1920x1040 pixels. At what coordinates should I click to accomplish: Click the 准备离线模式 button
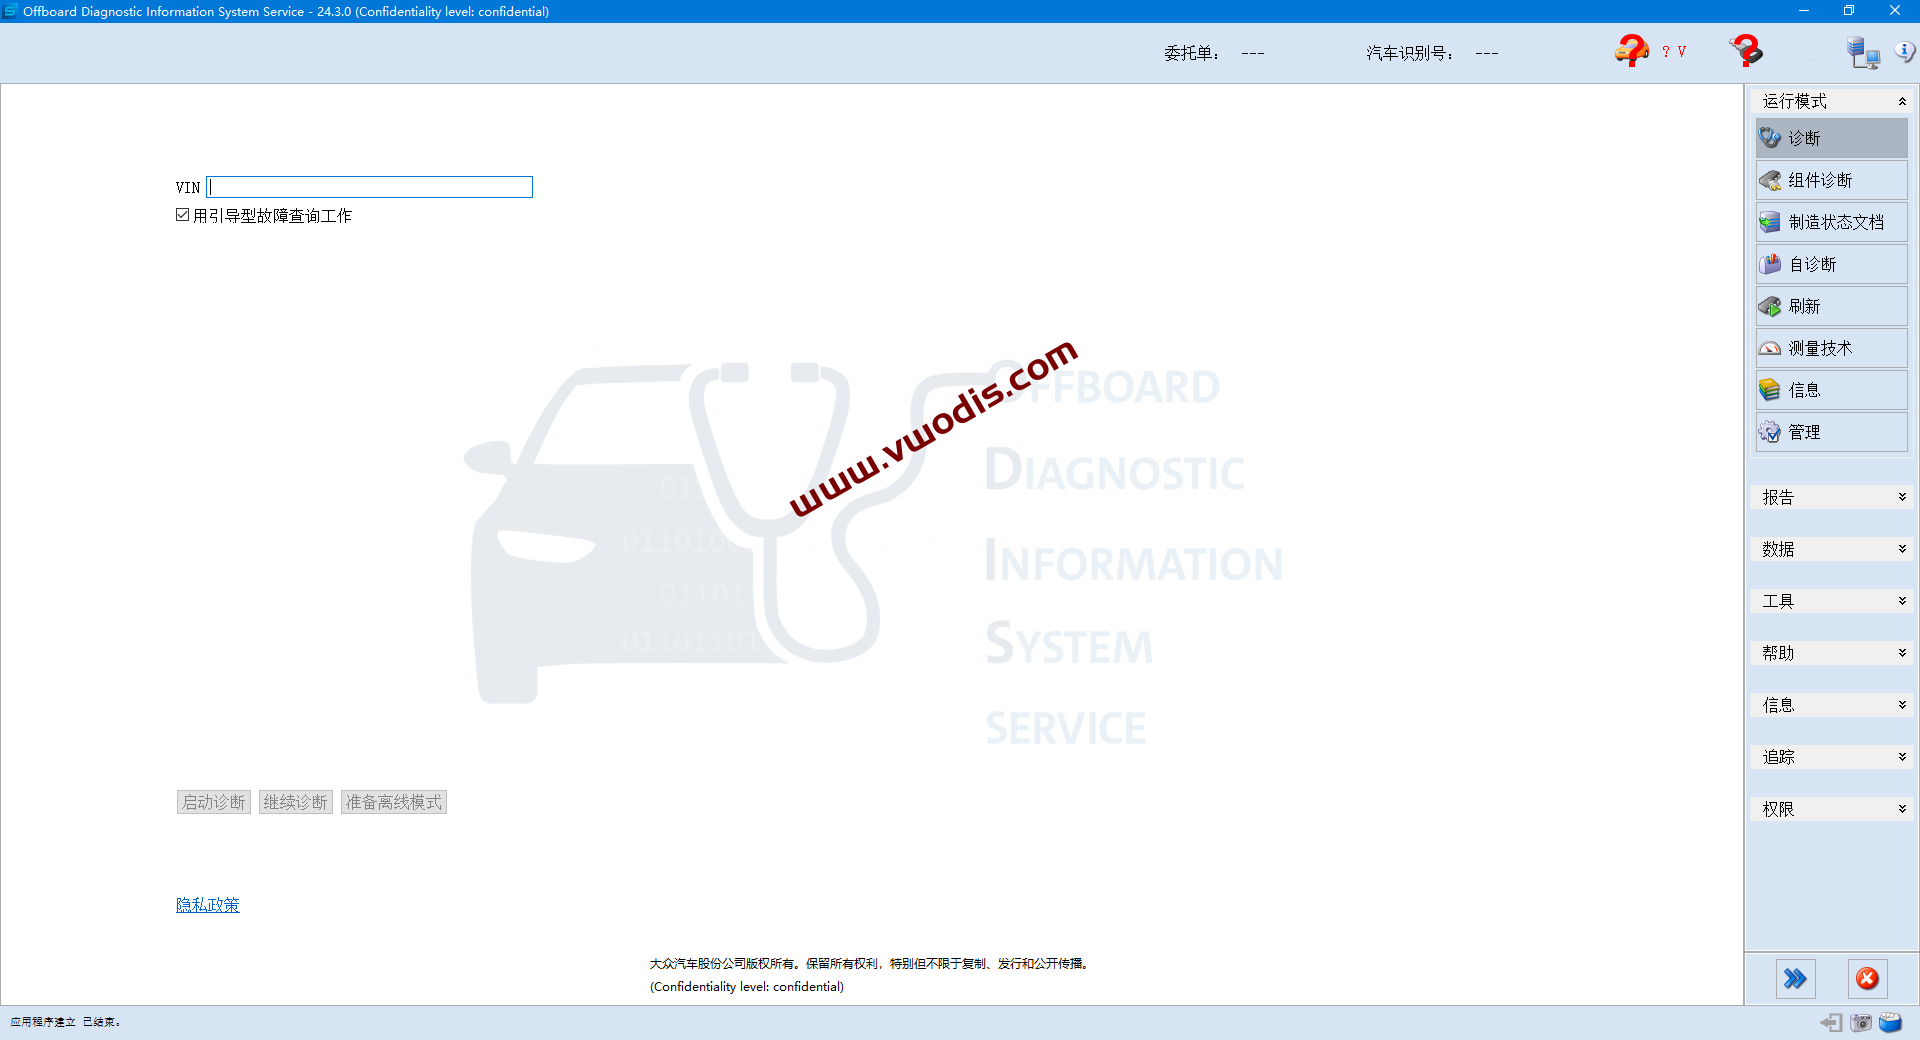click(394, 802)
